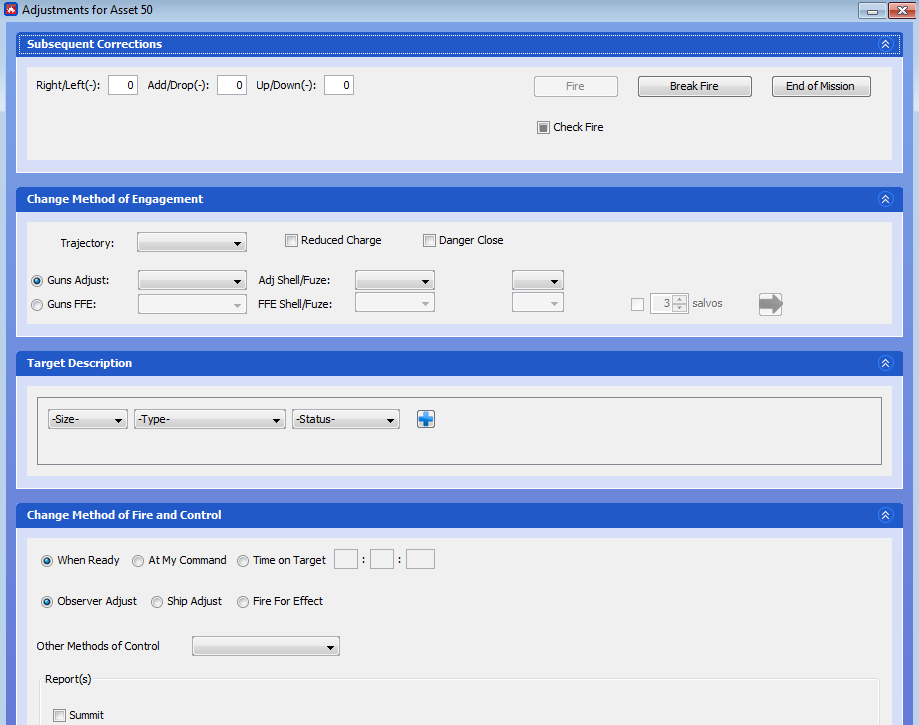Close the Adjustments for Asset 50 window

pos(901,11)
